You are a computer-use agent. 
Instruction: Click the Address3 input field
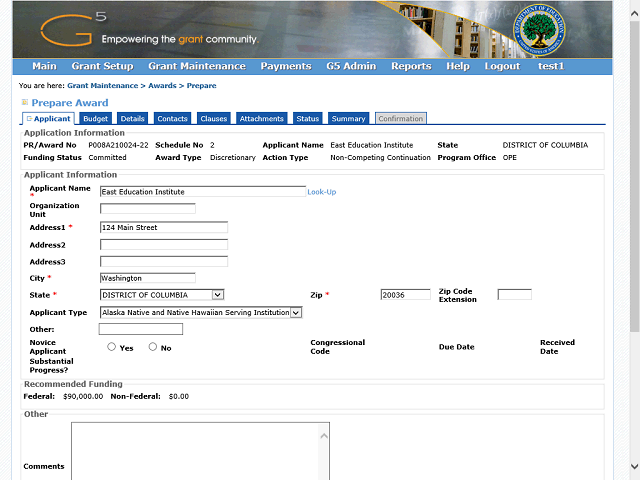(164, 261)
